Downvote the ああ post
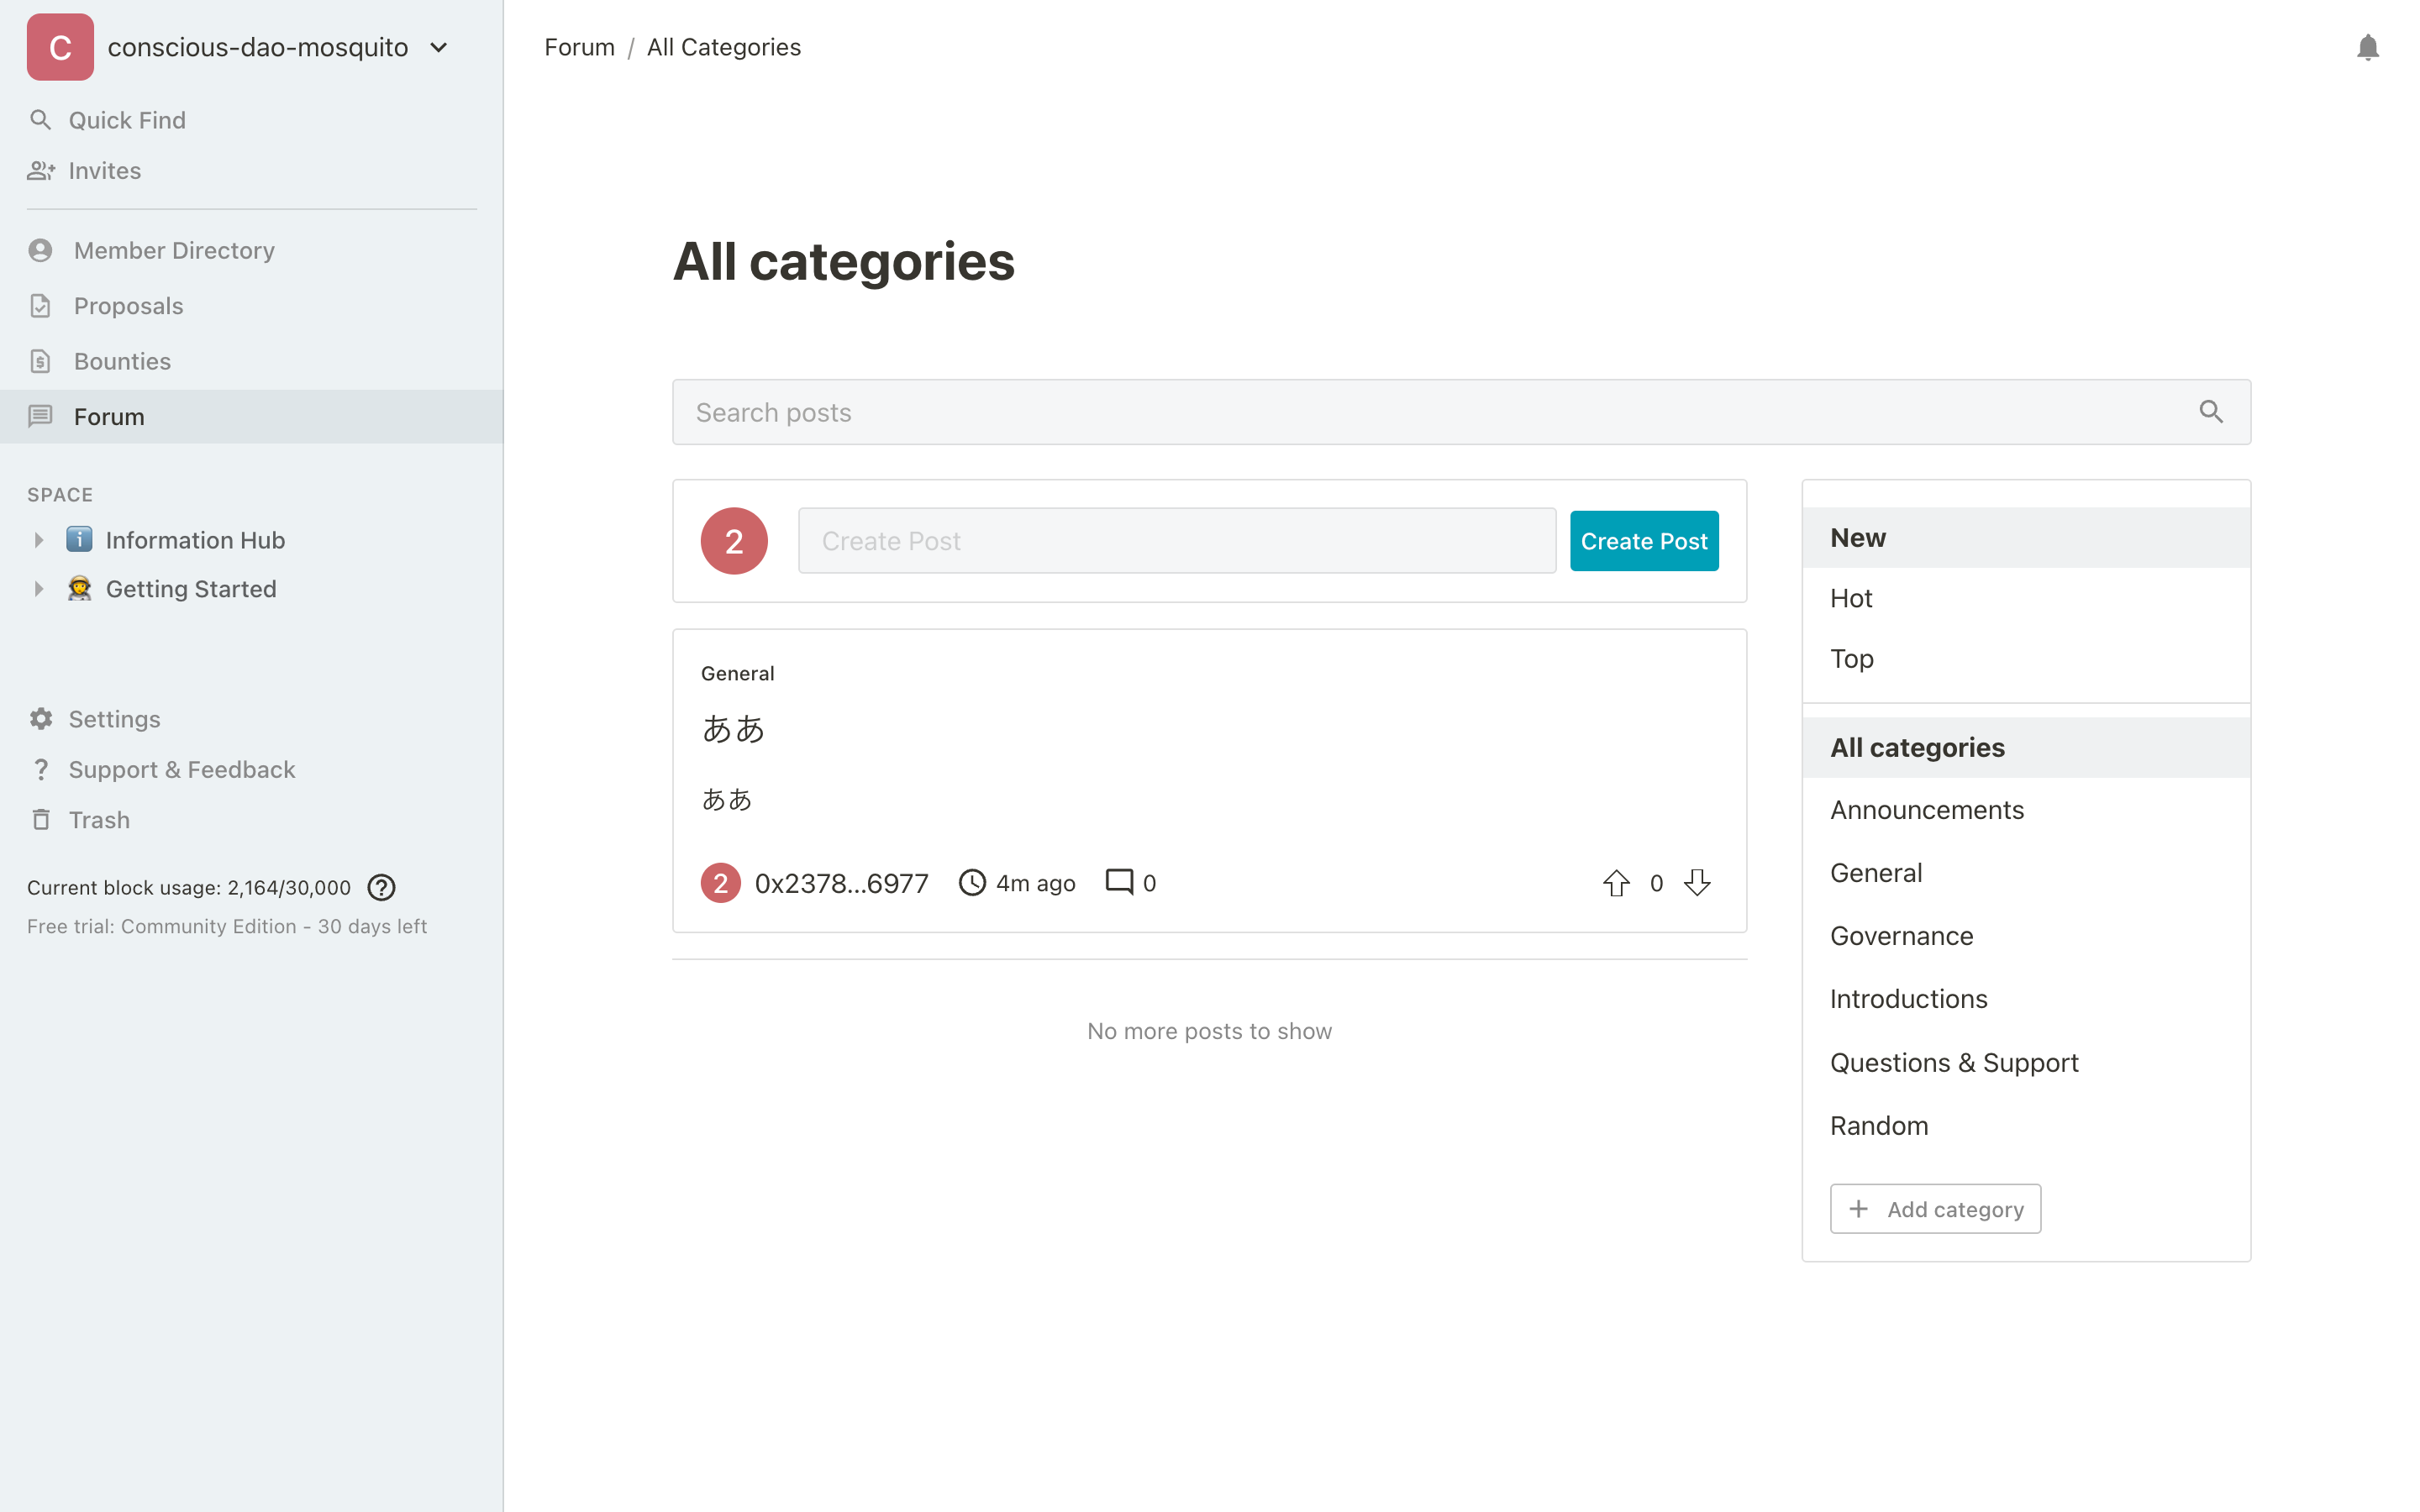The width and height of the screenshot is (2420, 1512). coord(1697,883)
